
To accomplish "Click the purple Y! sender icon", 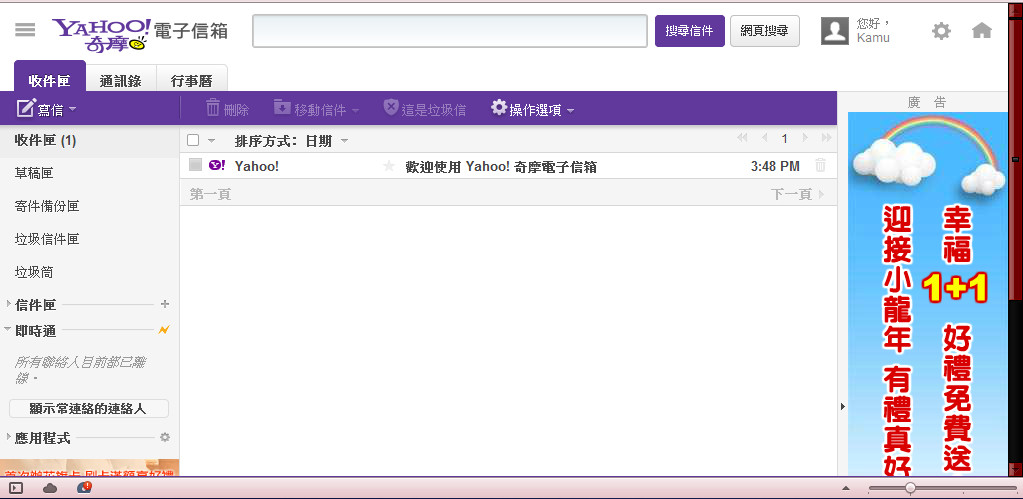I will [x=217, y=166].
